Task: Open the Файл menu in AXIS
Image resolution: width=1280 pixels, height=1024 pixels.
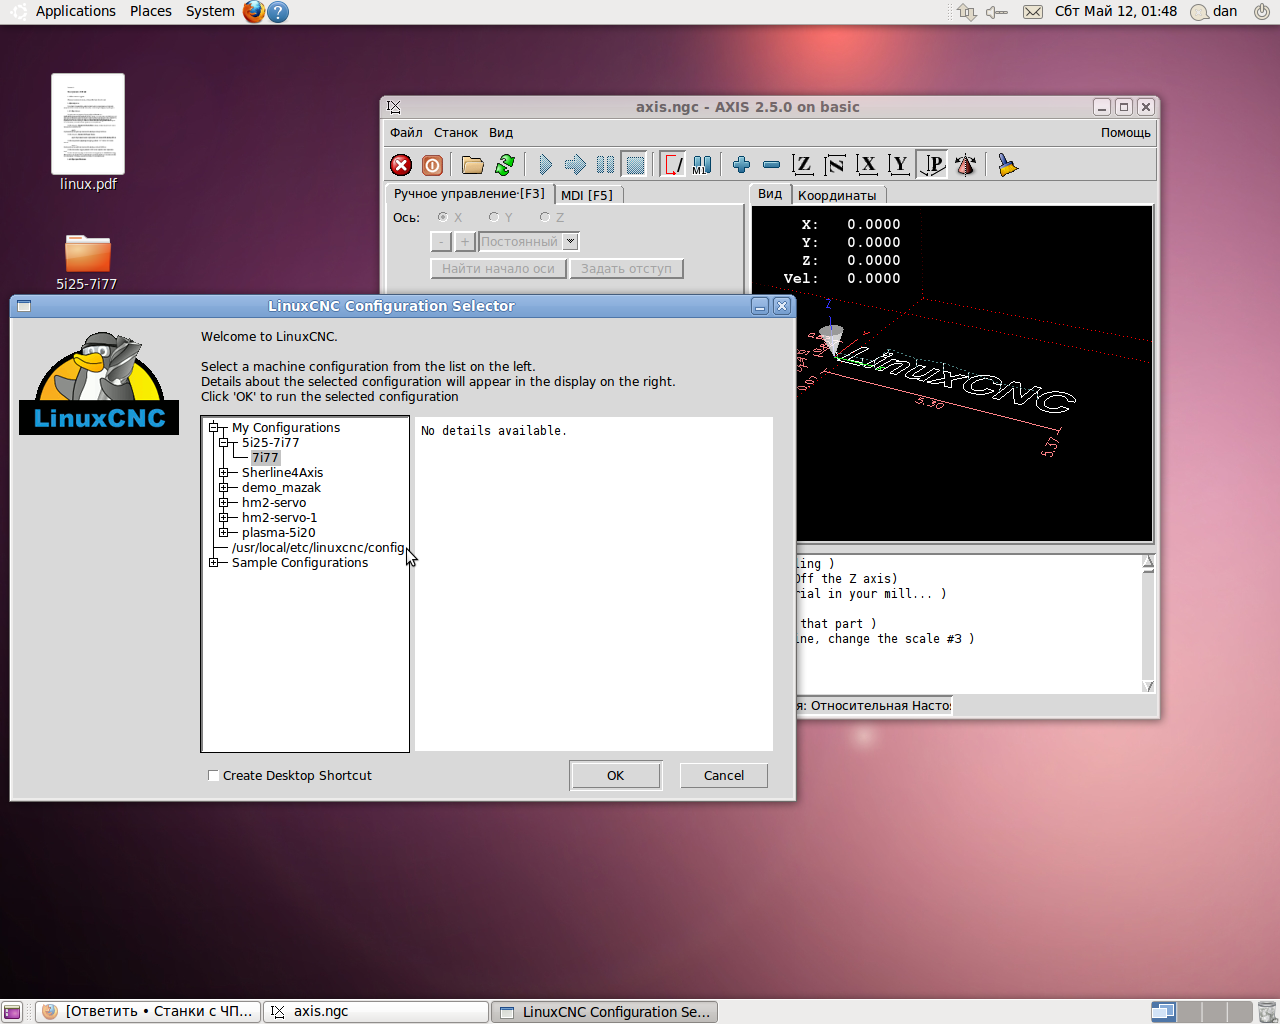Action: click(406, 133)
